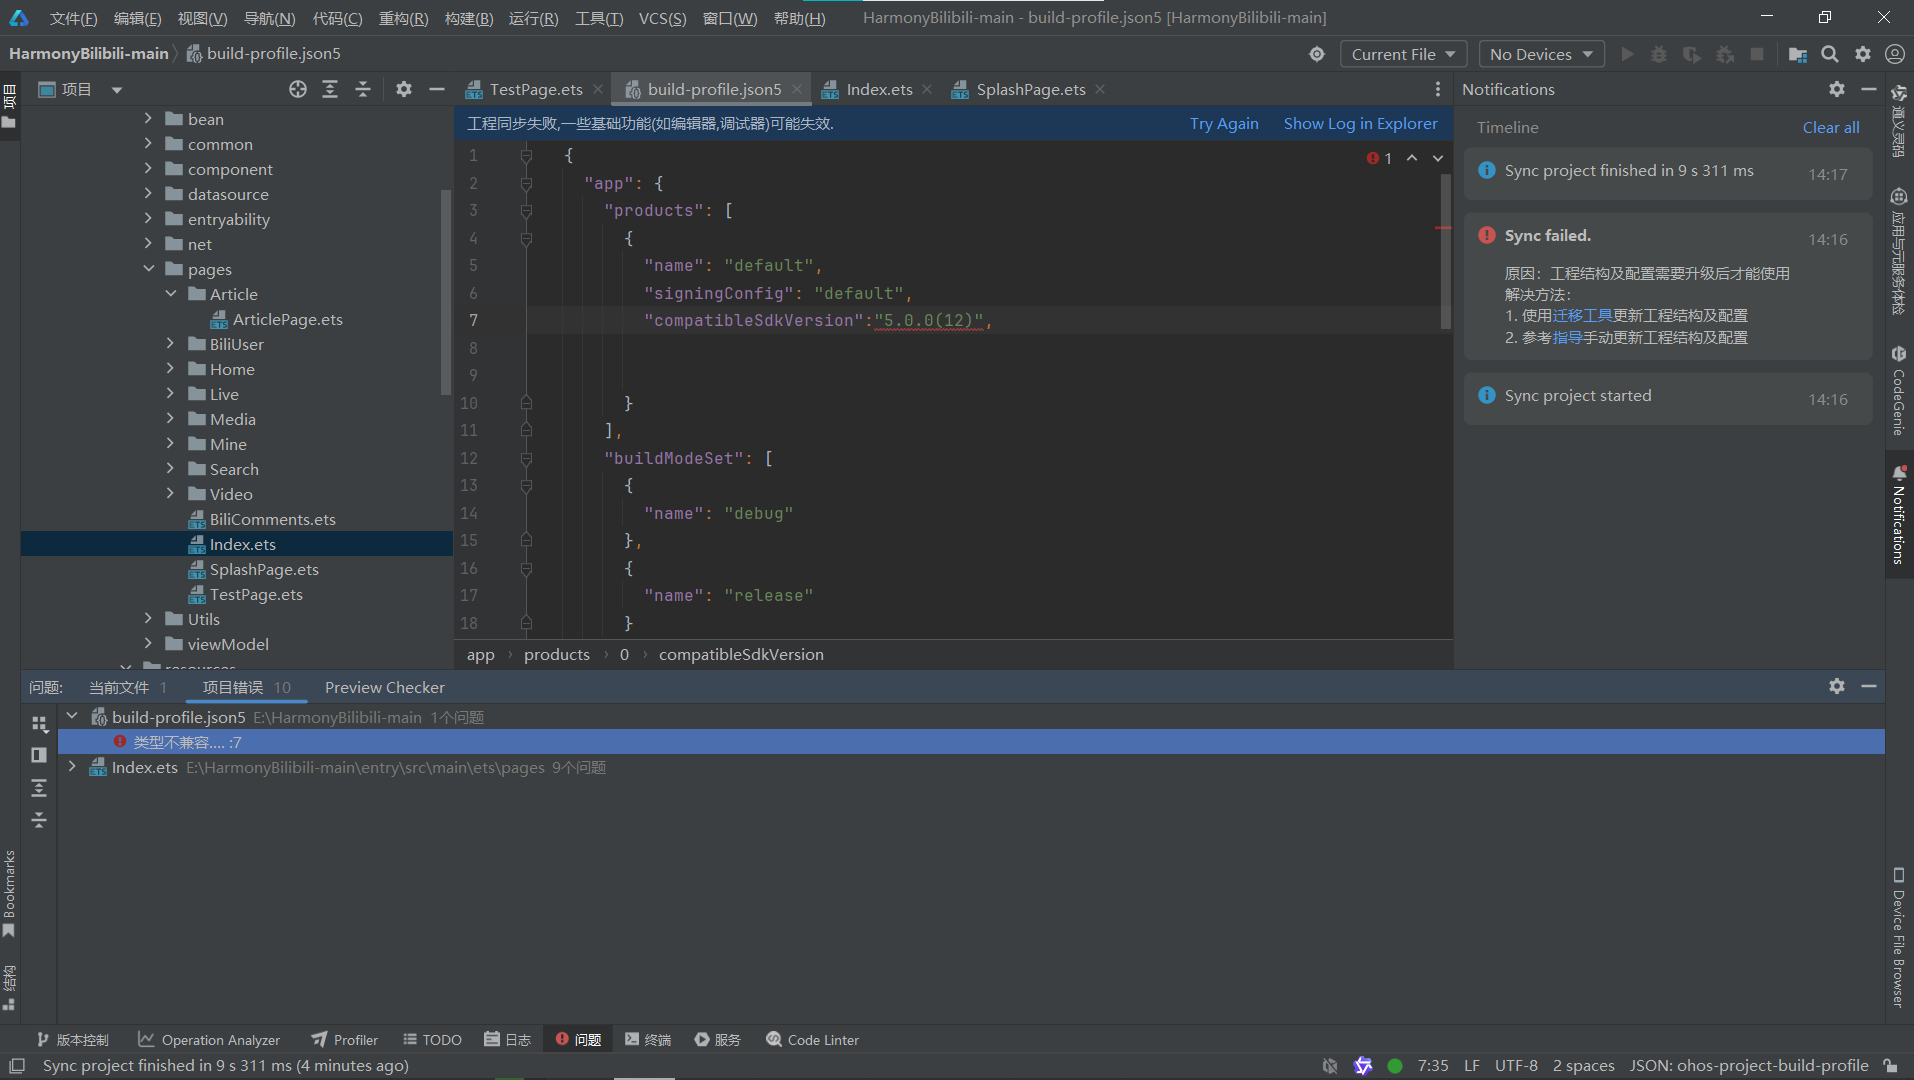Hide the Project panel with minus icon
The width and height of the screenshot is (1914, 1080).
[437, 89]
